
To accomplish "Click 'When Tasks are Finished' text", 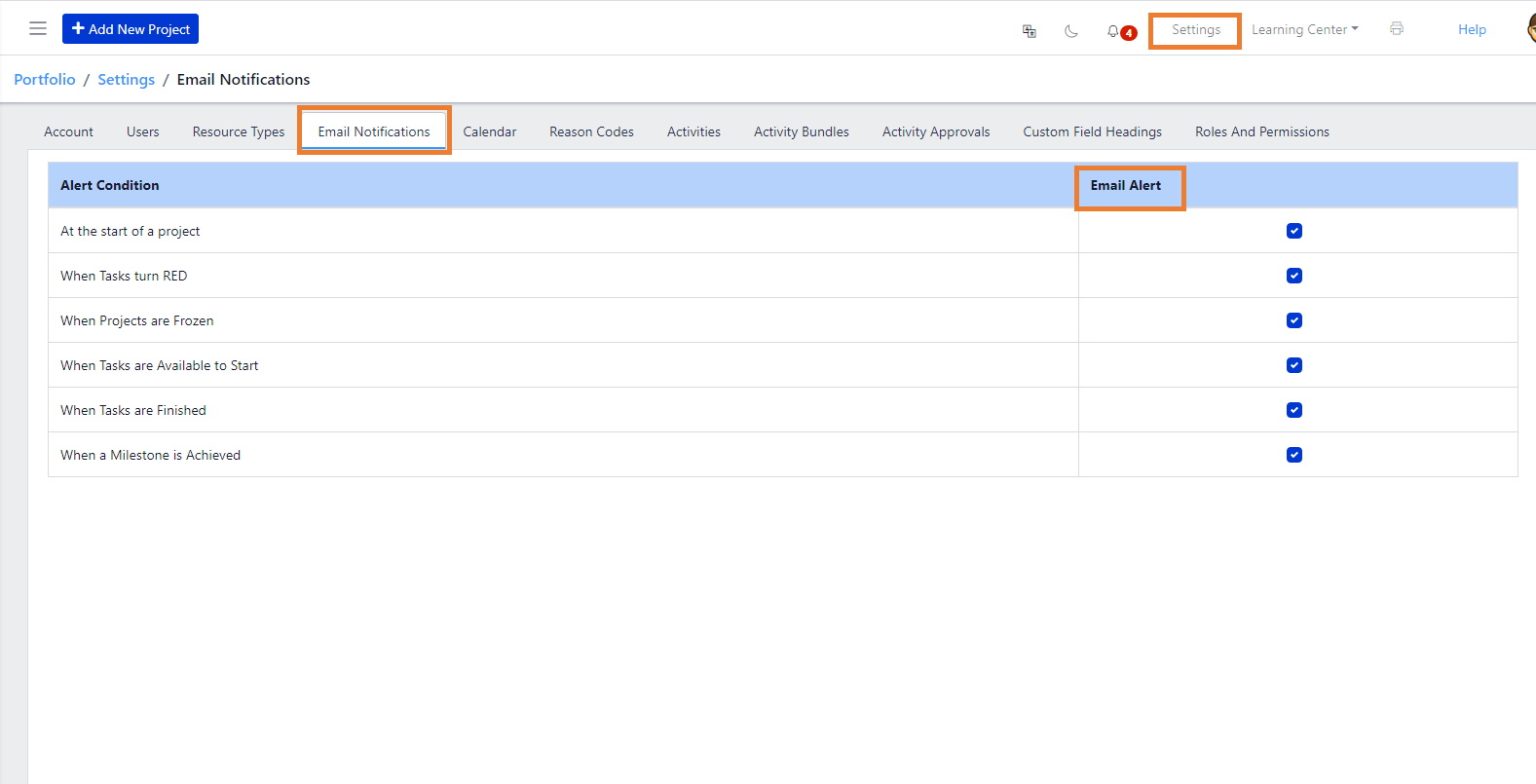I will [x=133, y=410].
